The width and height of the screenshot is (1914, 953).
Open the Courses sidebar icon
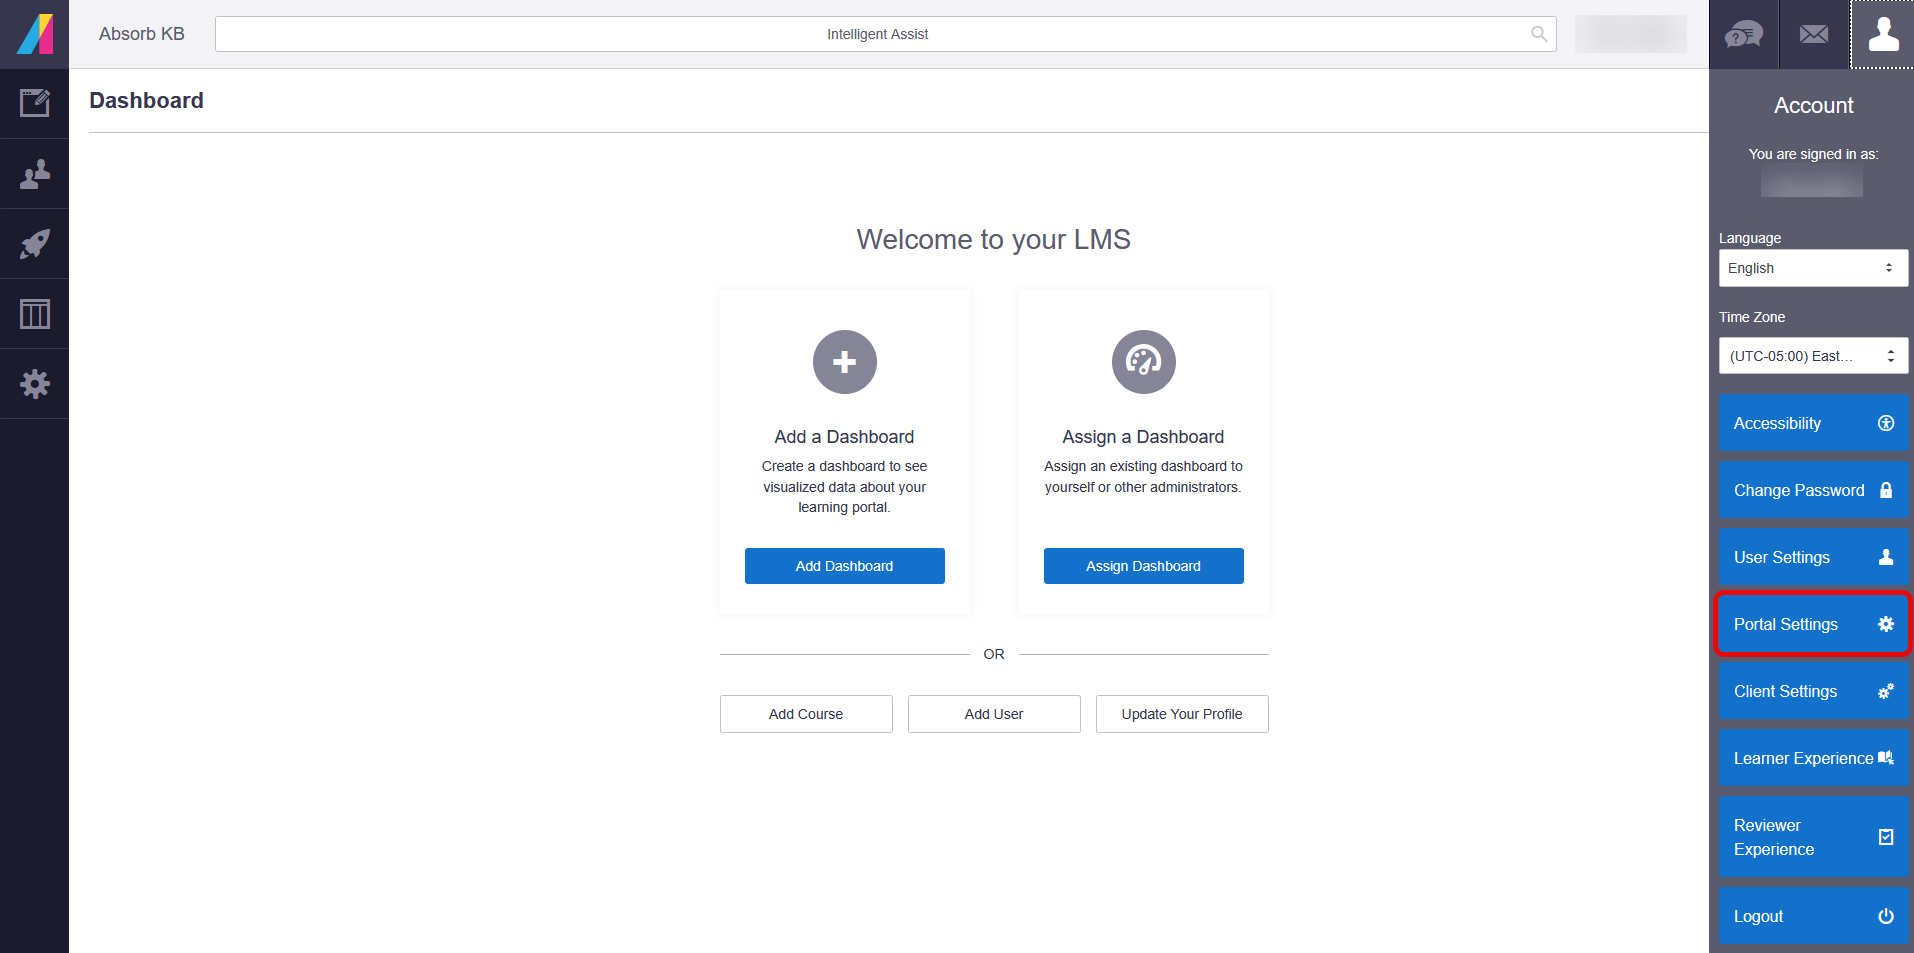pyautogui.click(x=34, y=103)
